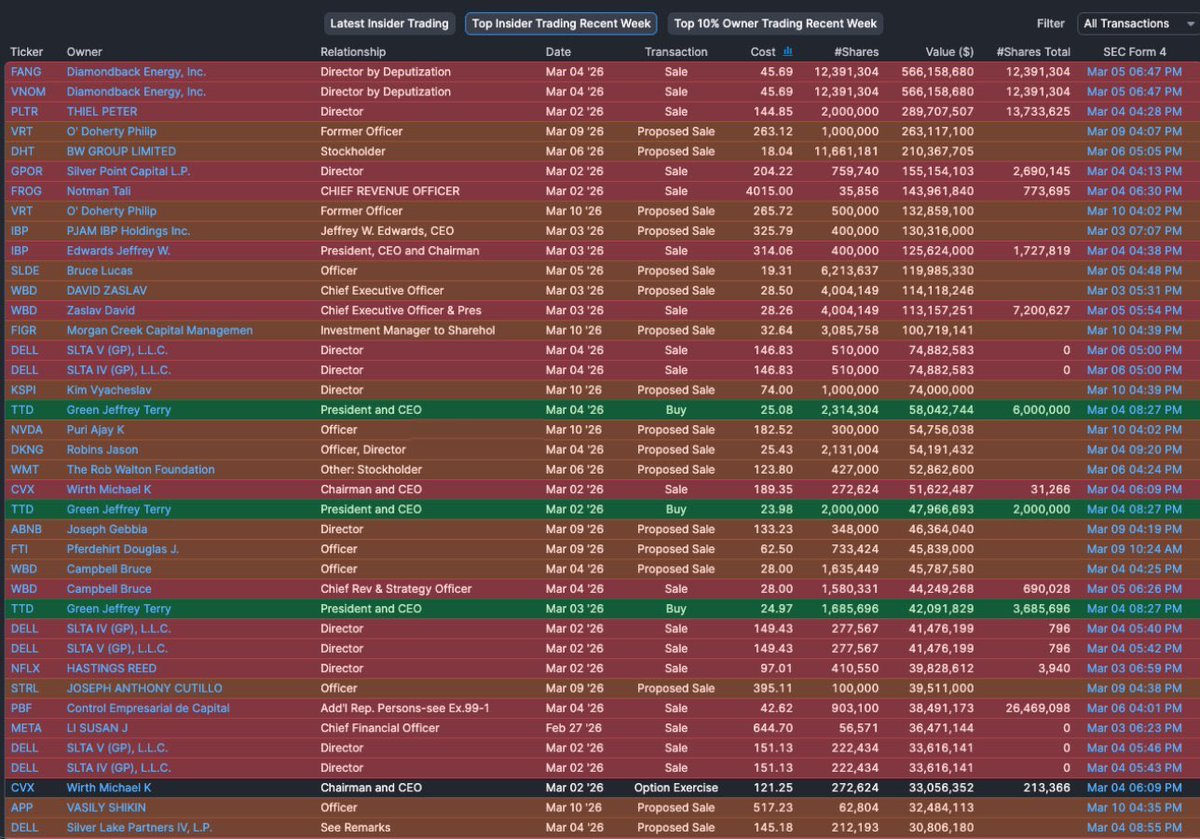This screenshot has height=839, width=1200.
Task: Open the DKNG ticker link
Action: click(x=26, y=450)
